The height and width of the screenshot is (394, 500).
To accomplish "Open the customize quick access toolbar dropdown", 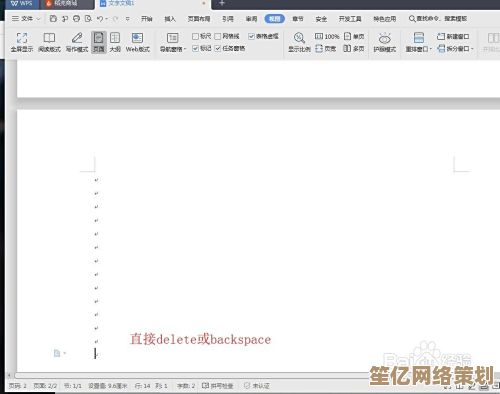I will point(127,19).
